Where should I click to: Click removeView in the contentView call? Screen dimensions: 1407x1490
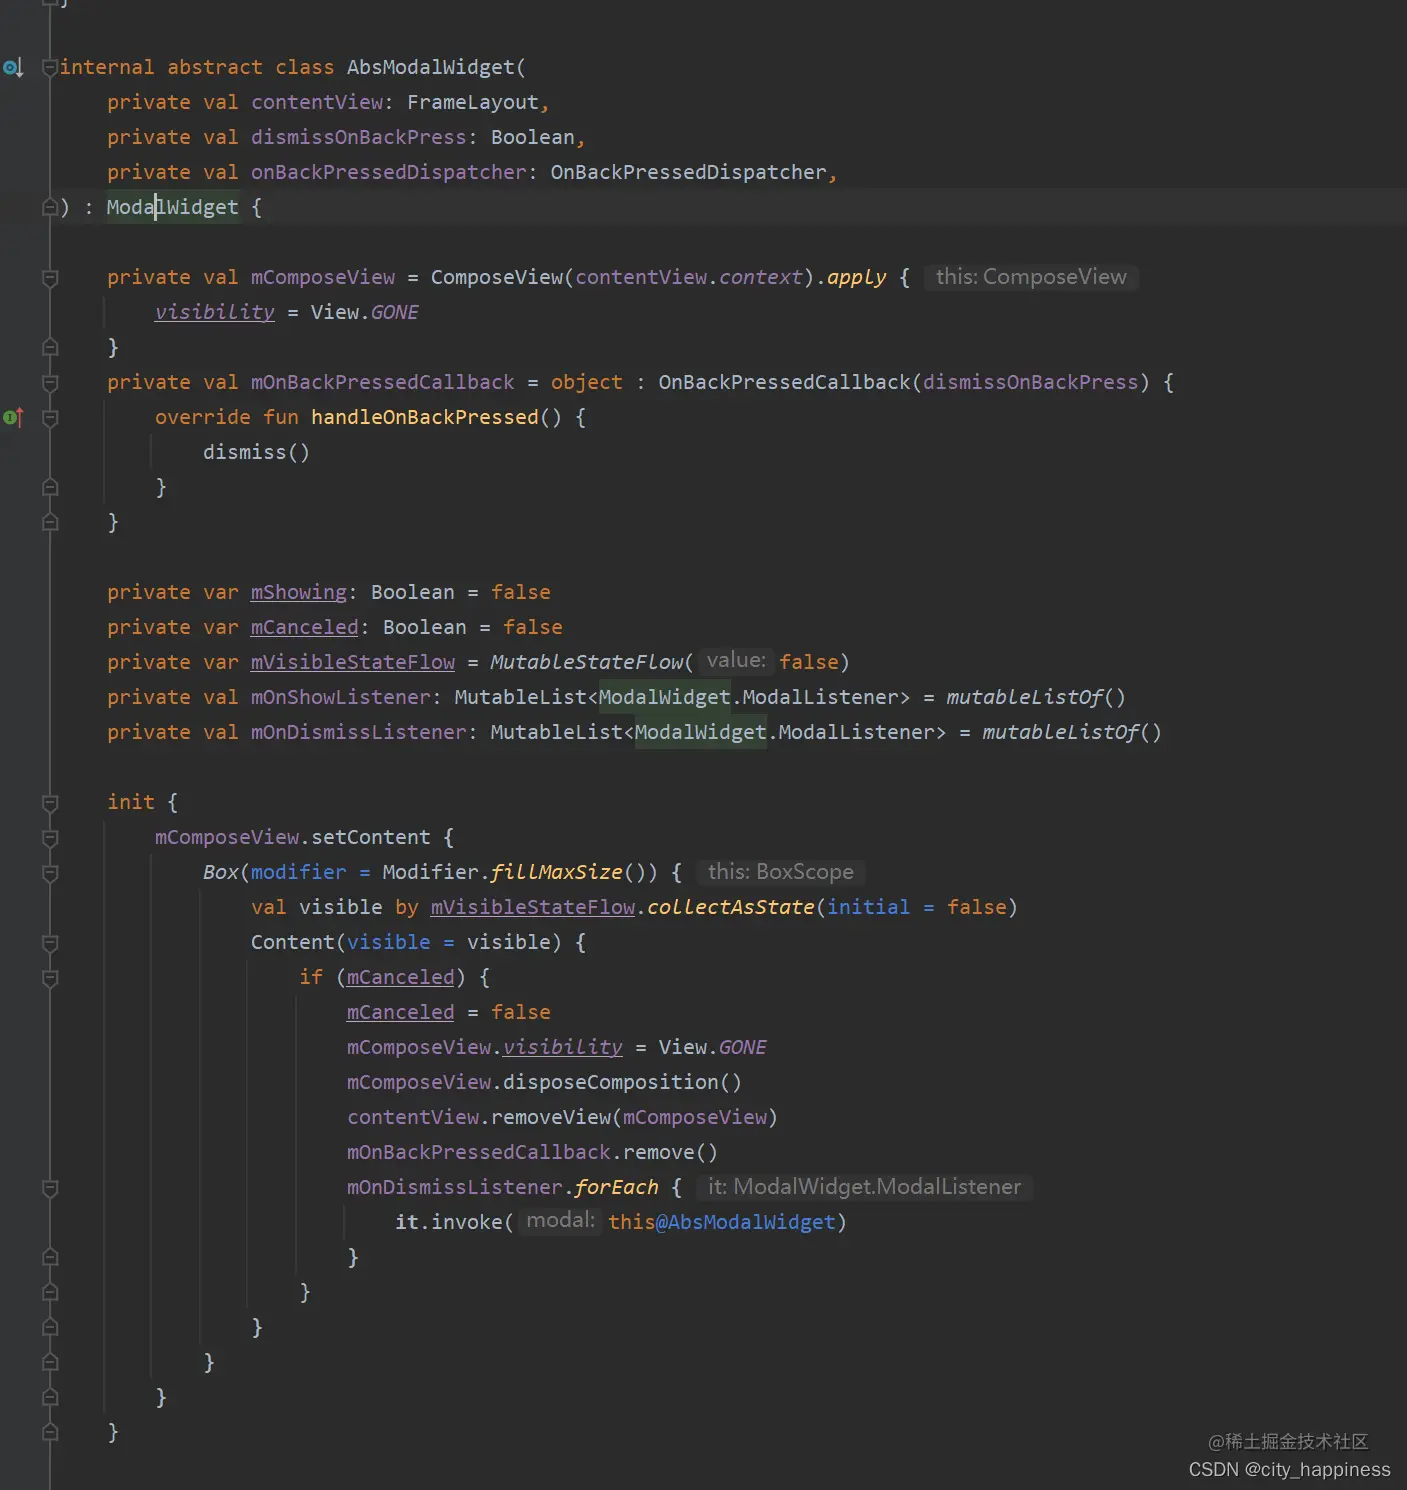coord(551,1117)
